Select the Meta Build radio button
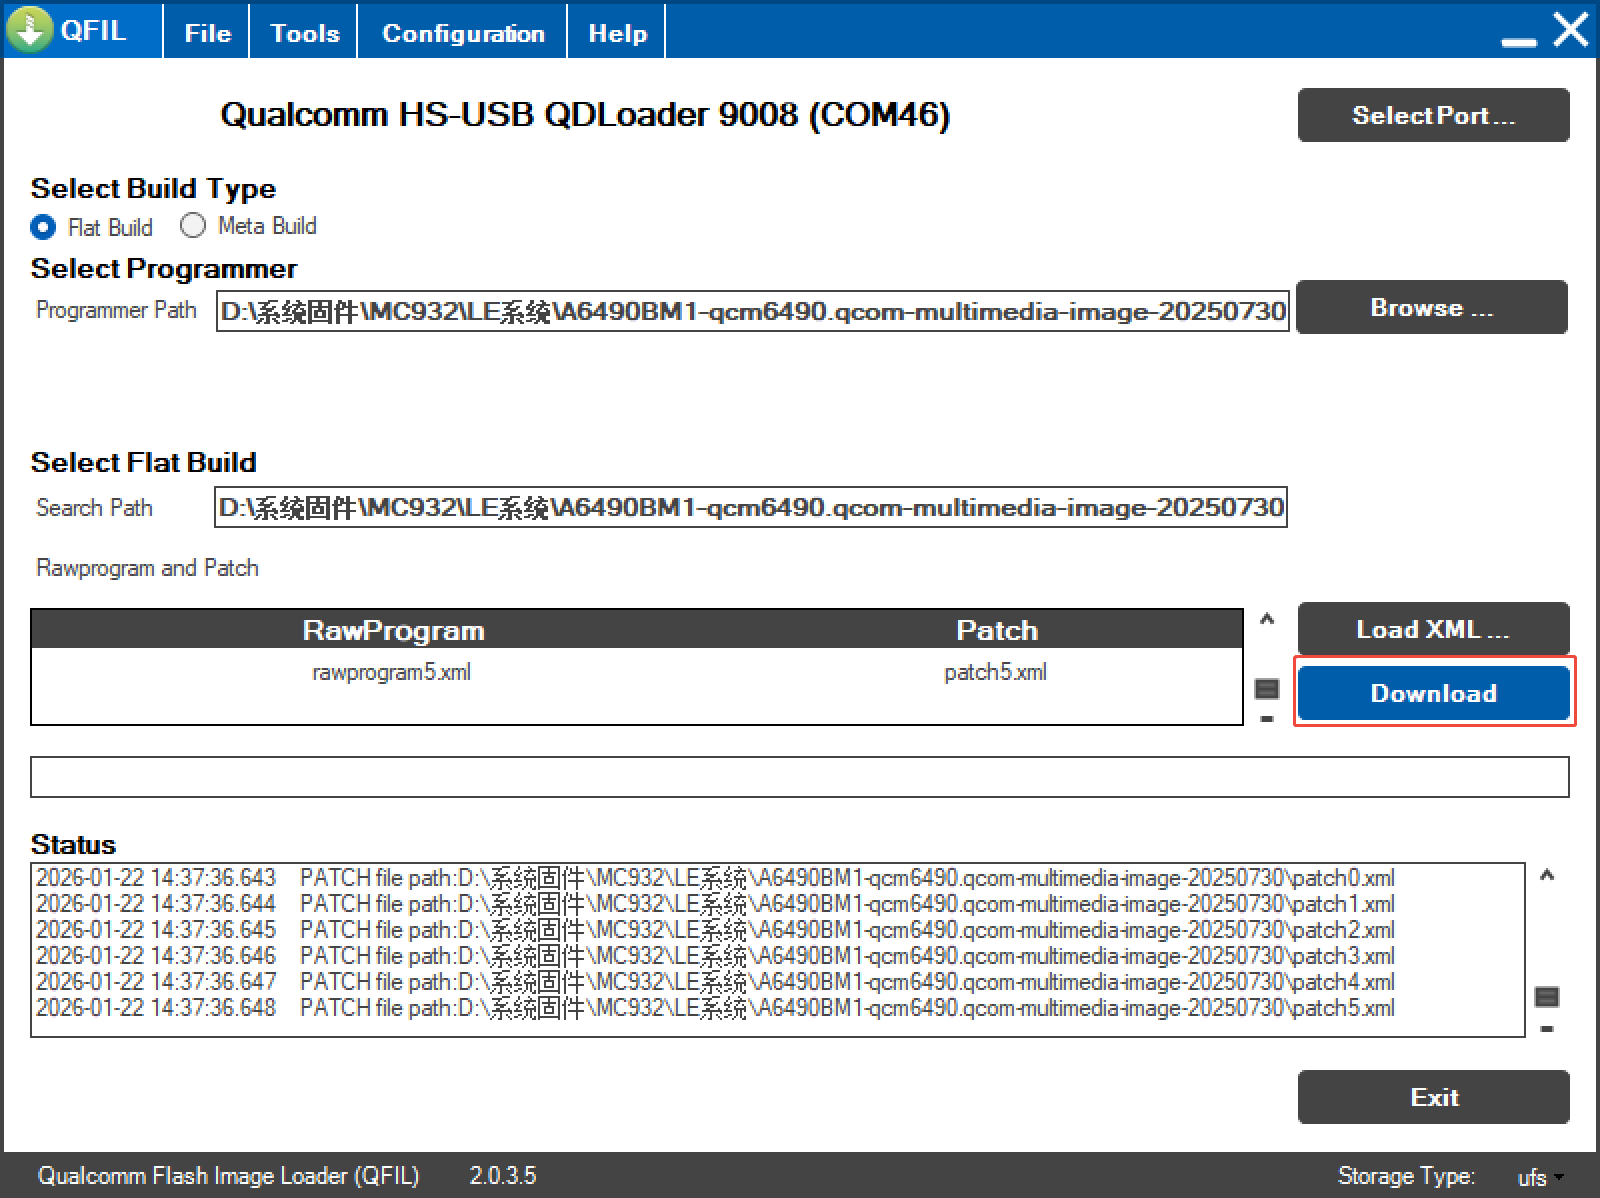This screenshot has width=1600, height=1198. tap(193, 226)
